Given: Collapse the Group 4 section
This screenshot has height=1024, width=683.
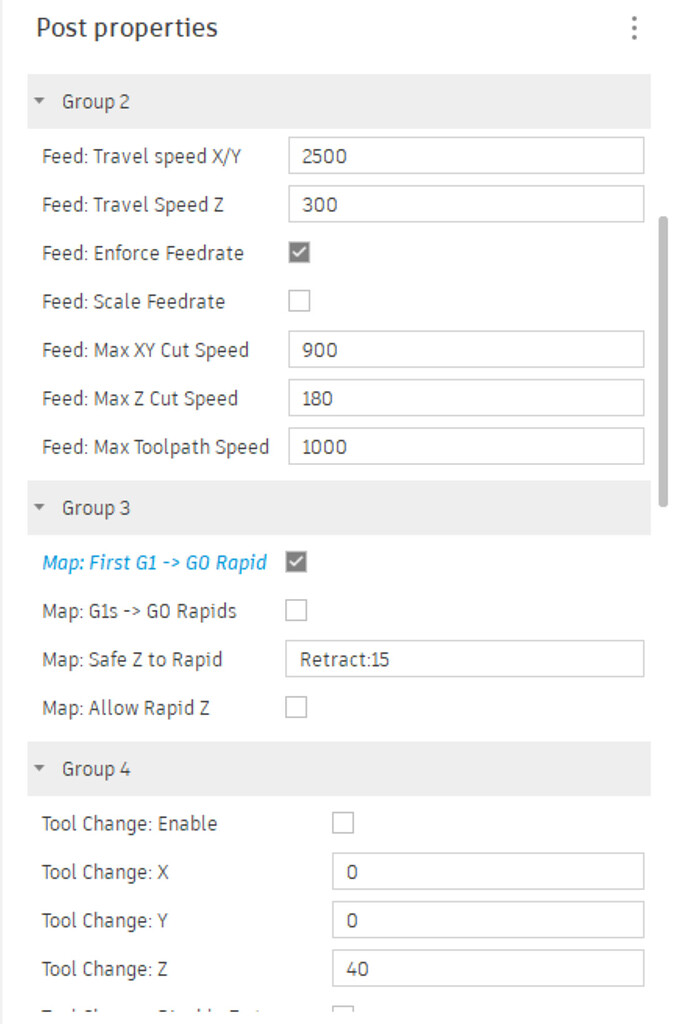Looking at the screenshot, I should point(40,769).
